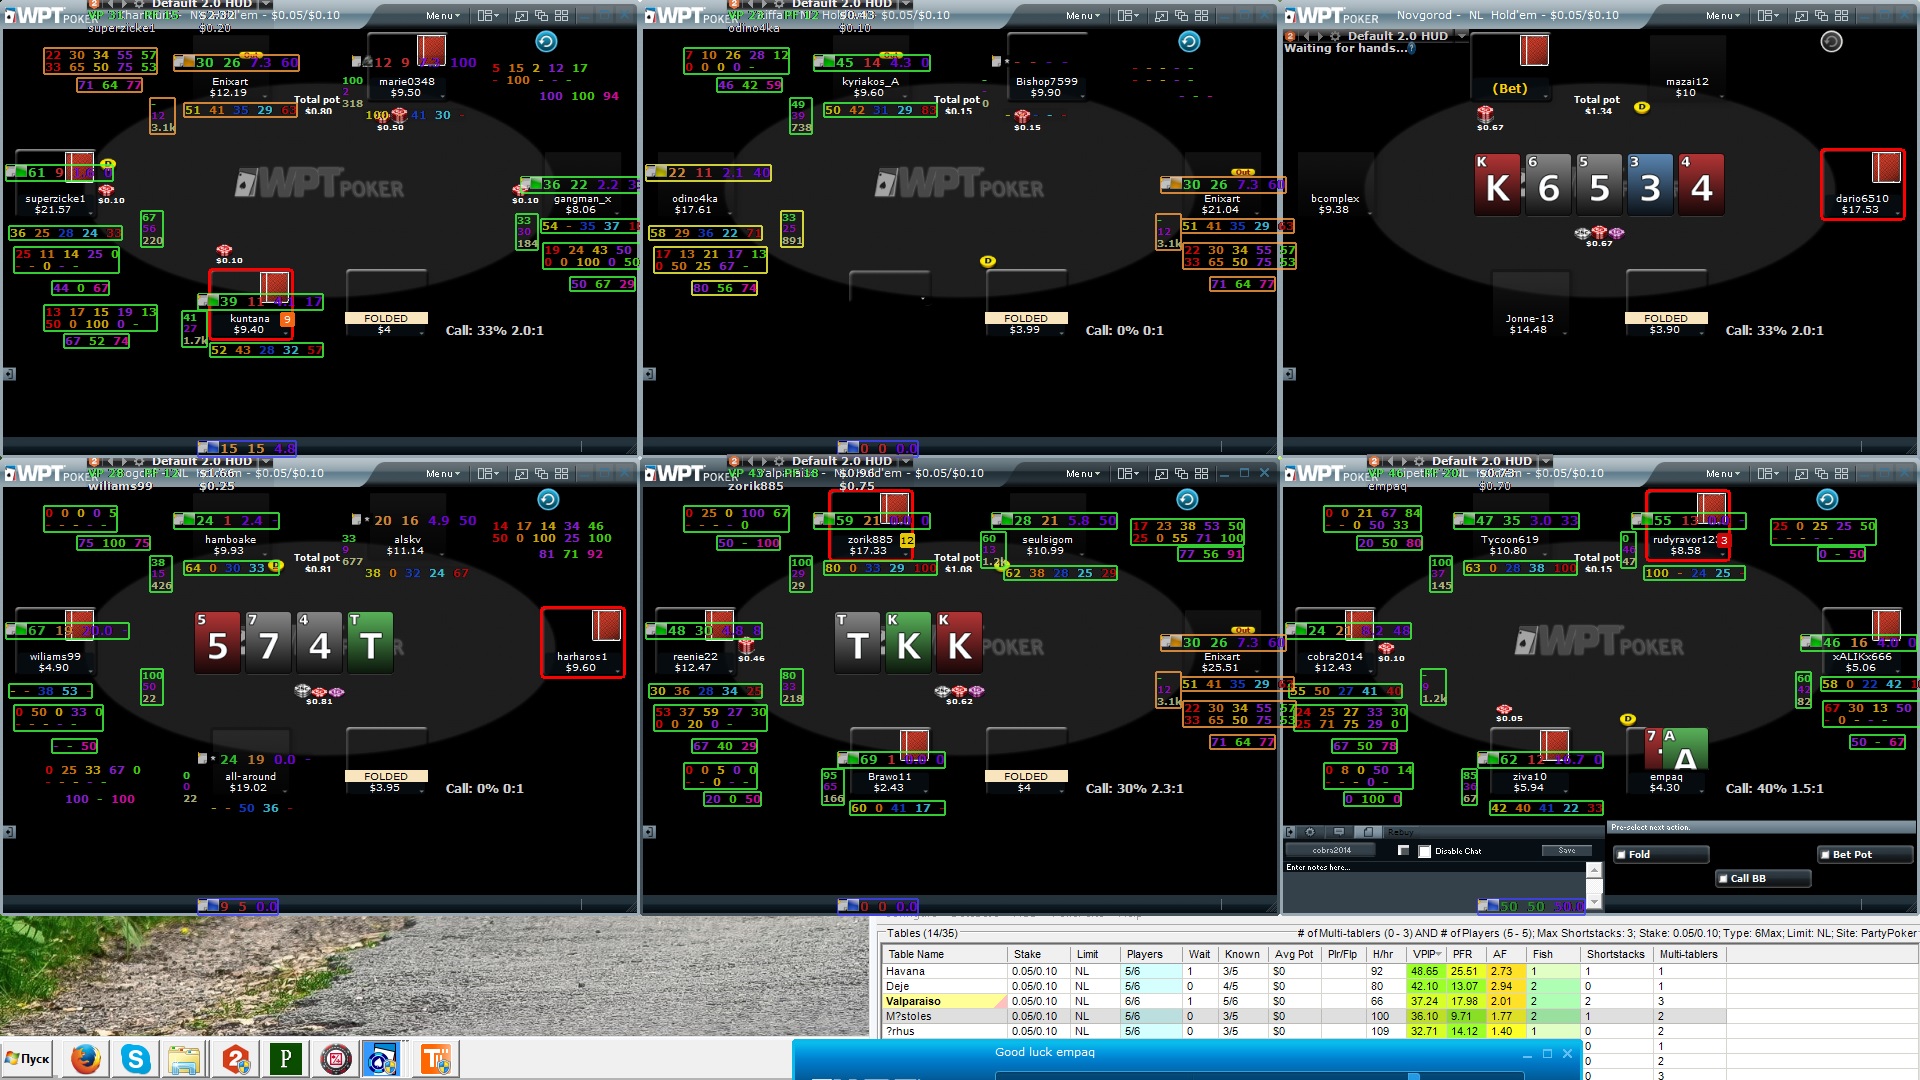The height and width of the screenshot is (1080, 1920).
Task: Click the Save notes button
Action: (1566, 850)
